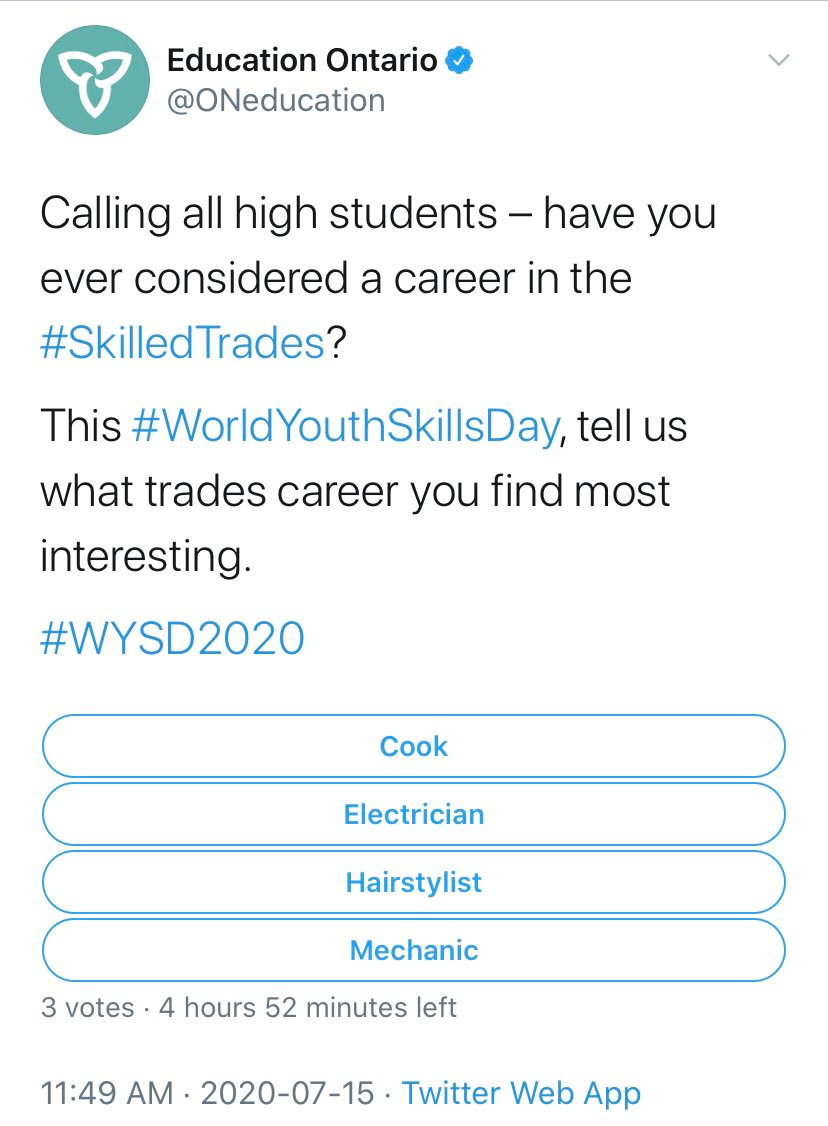Open the #WYSD2020 hashtag
The height and width of the screenshot is (1126, 828).
point(172,638)
